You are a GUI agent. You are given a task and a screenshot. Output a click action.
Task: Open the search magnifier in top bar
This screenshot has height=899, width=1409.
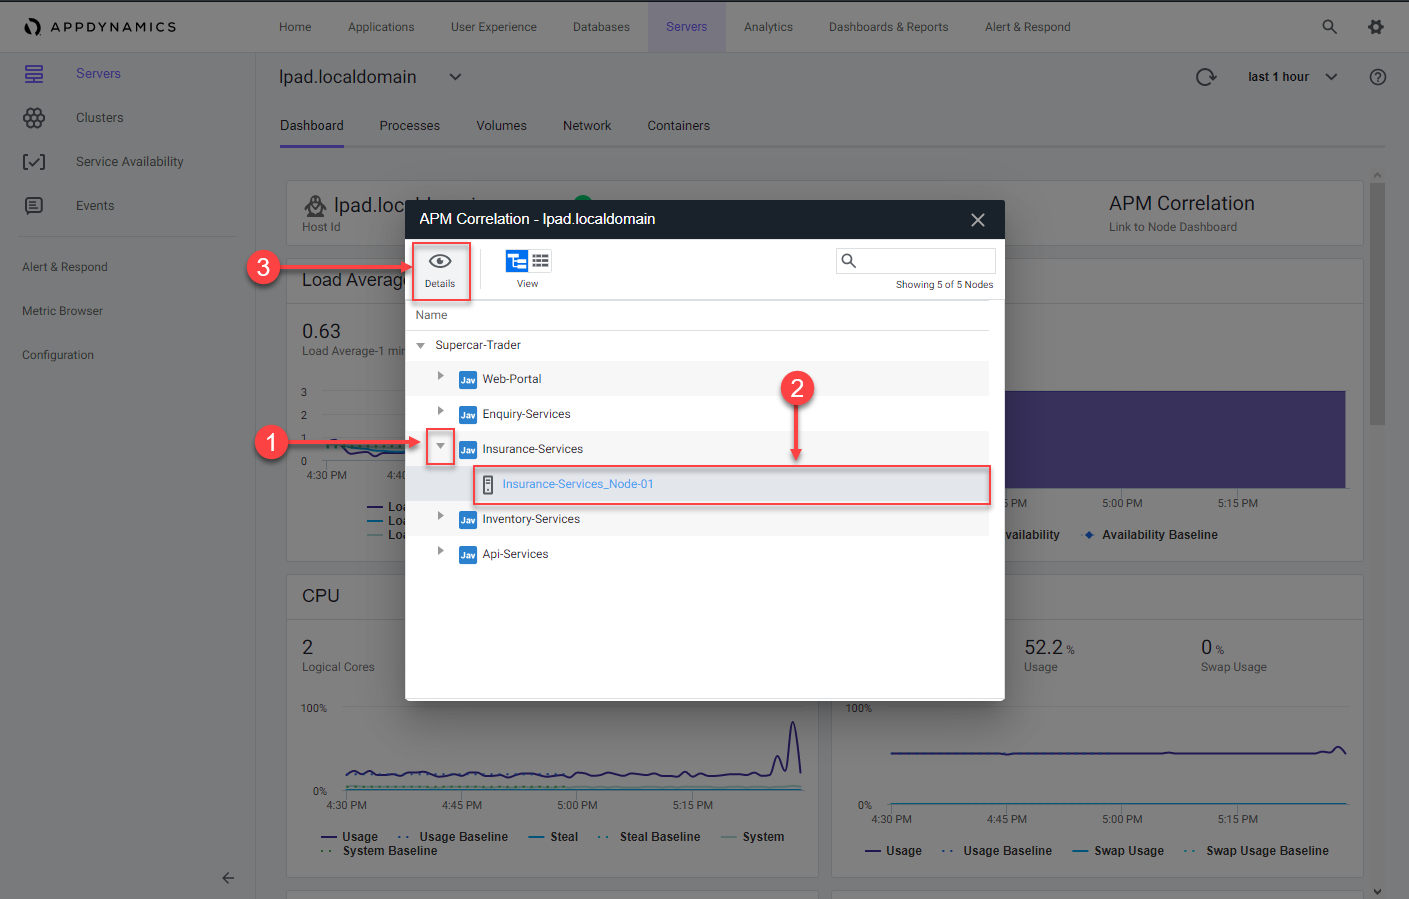tap(1329, 27)
